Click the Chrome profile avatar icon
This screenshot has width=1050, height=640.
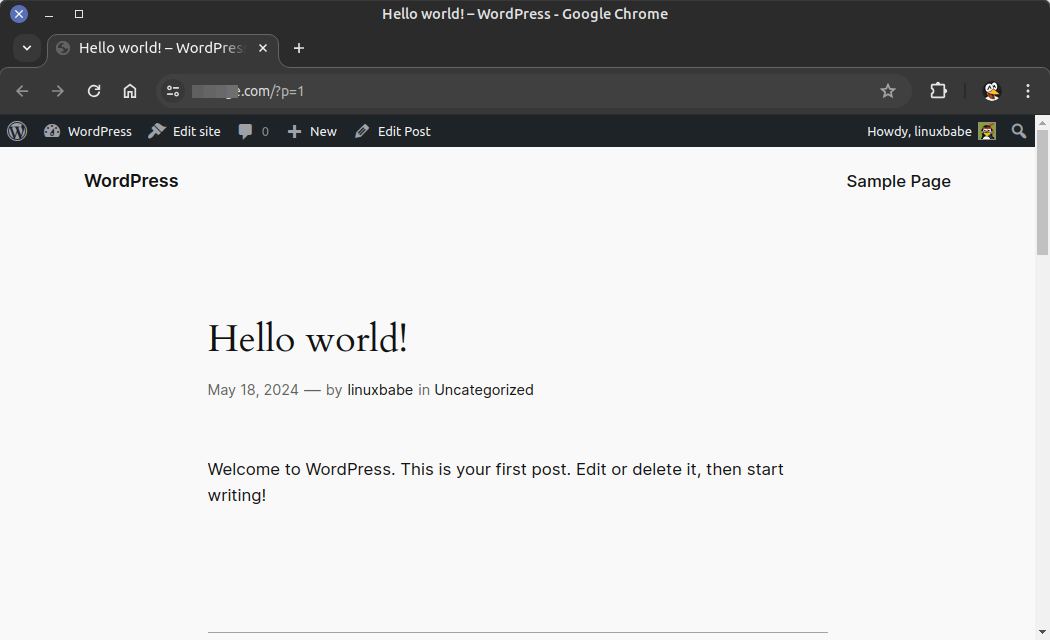(x=991, y=91)
